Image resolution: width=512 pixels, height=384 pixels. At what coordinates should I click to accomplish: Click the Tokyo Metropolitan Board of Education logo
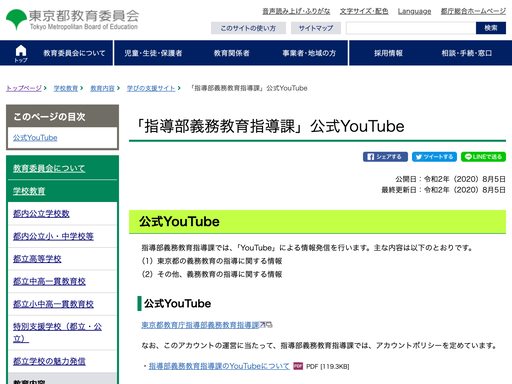tap(72, 19)
